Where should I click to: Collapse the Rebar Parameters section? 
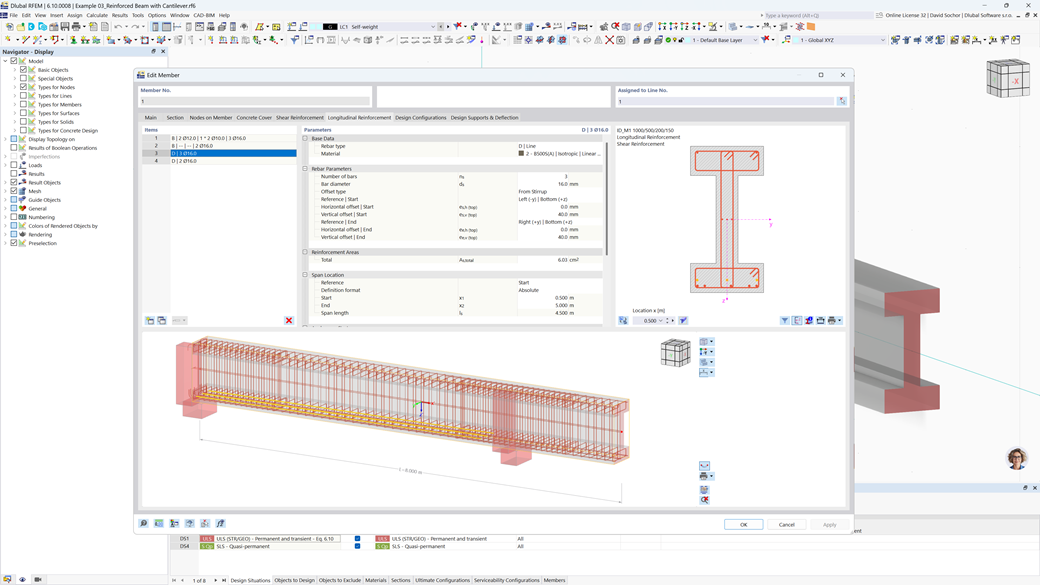click(x=305, y=168)
